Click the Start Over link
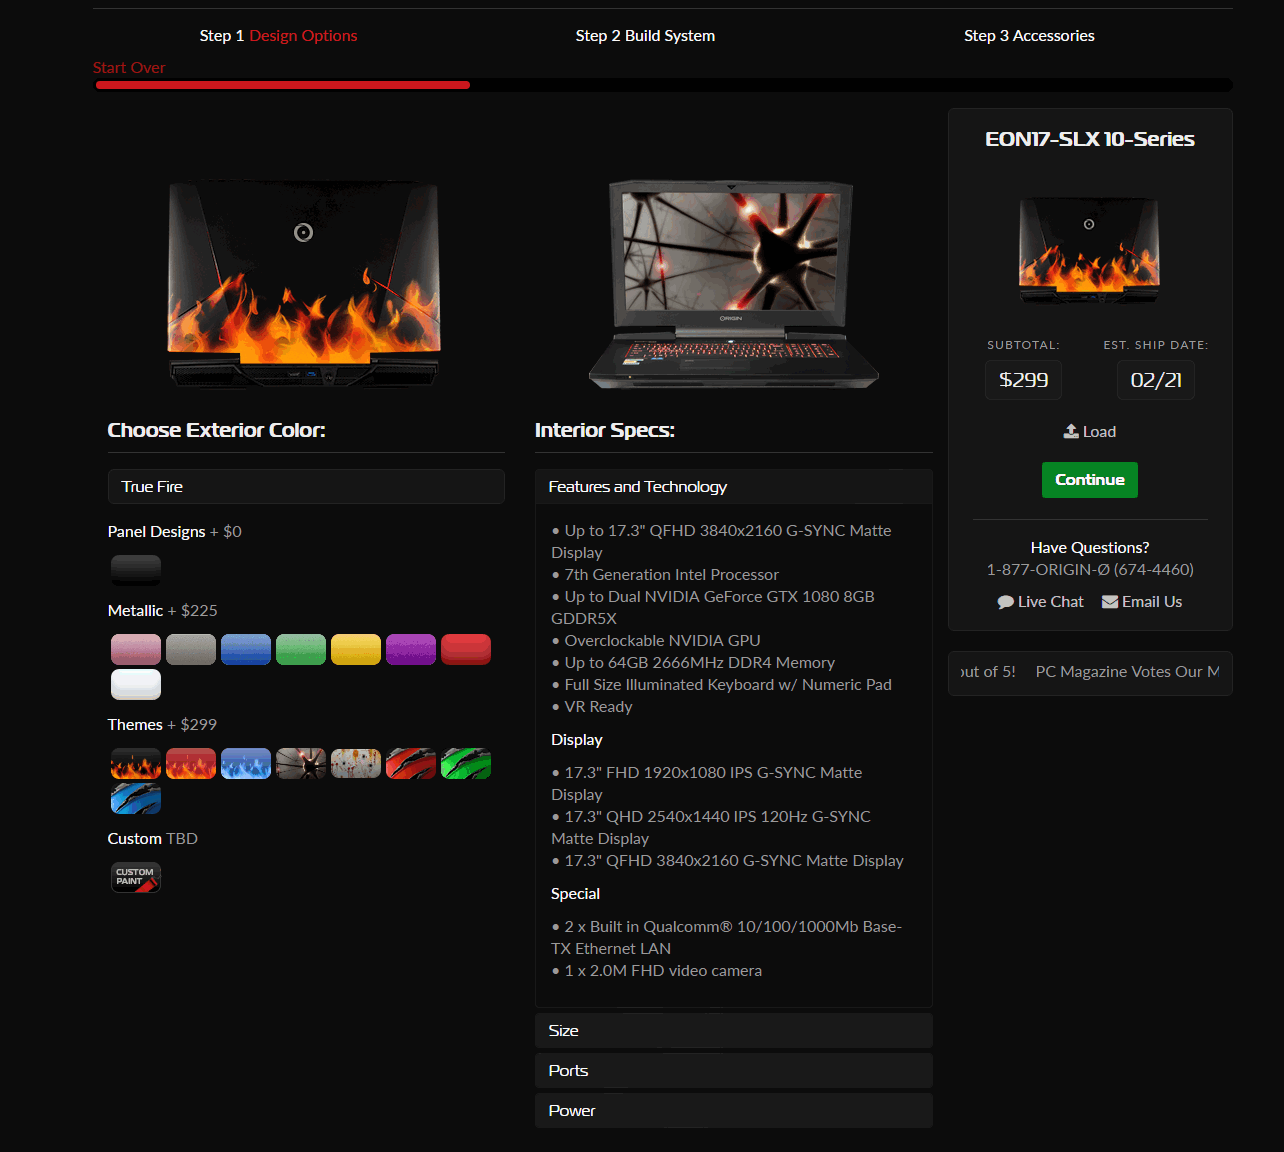Viewport: 1284px width, 1152px height. (x=129, y=68)
